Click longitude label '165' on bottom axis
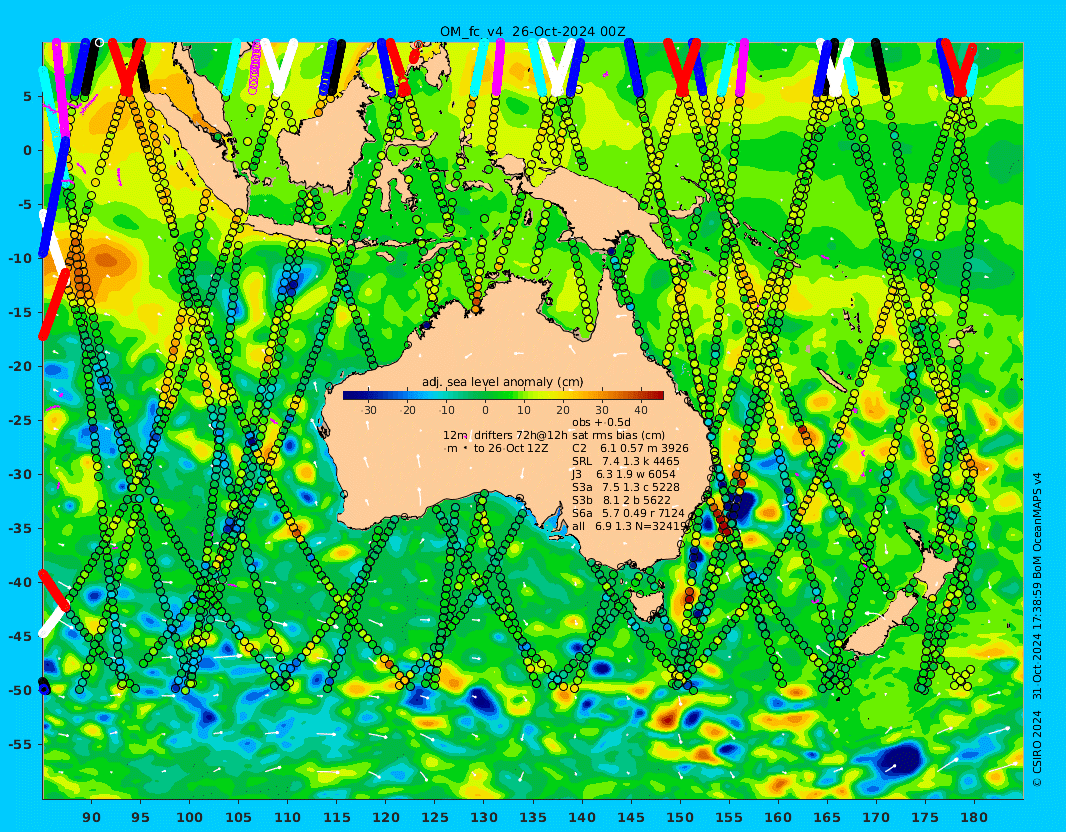The image size is (1066, 832). (827, 818)
